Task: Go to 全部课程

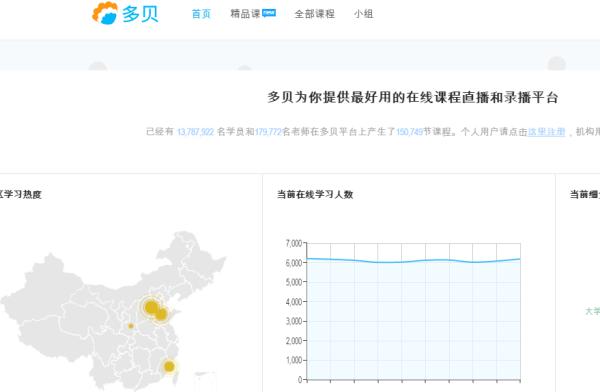Action: pos(315,14)
